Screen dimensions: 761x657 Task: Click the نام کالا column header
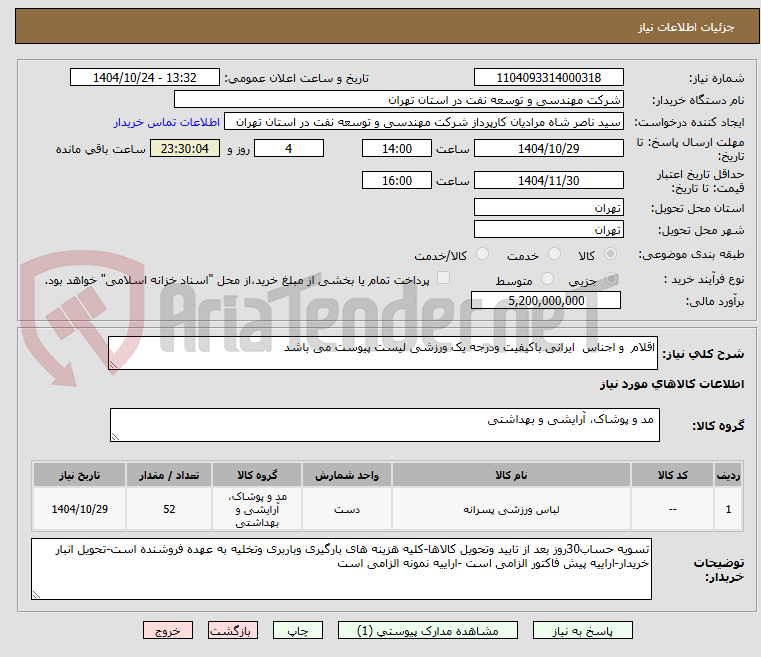[x=511, y=475]
